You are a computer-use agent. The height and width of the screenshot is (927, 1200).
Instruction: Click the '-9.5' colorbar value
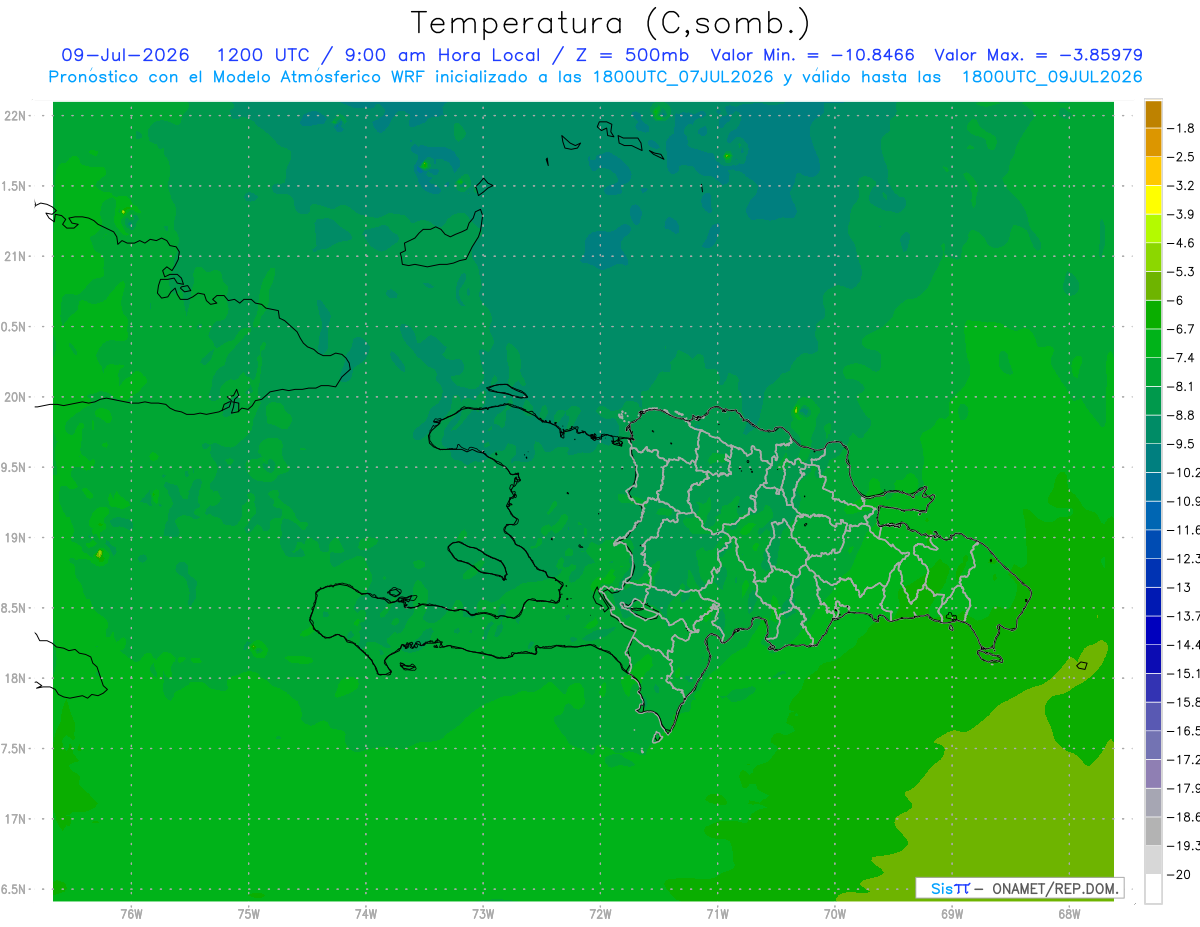click(x=1181, y=443)
